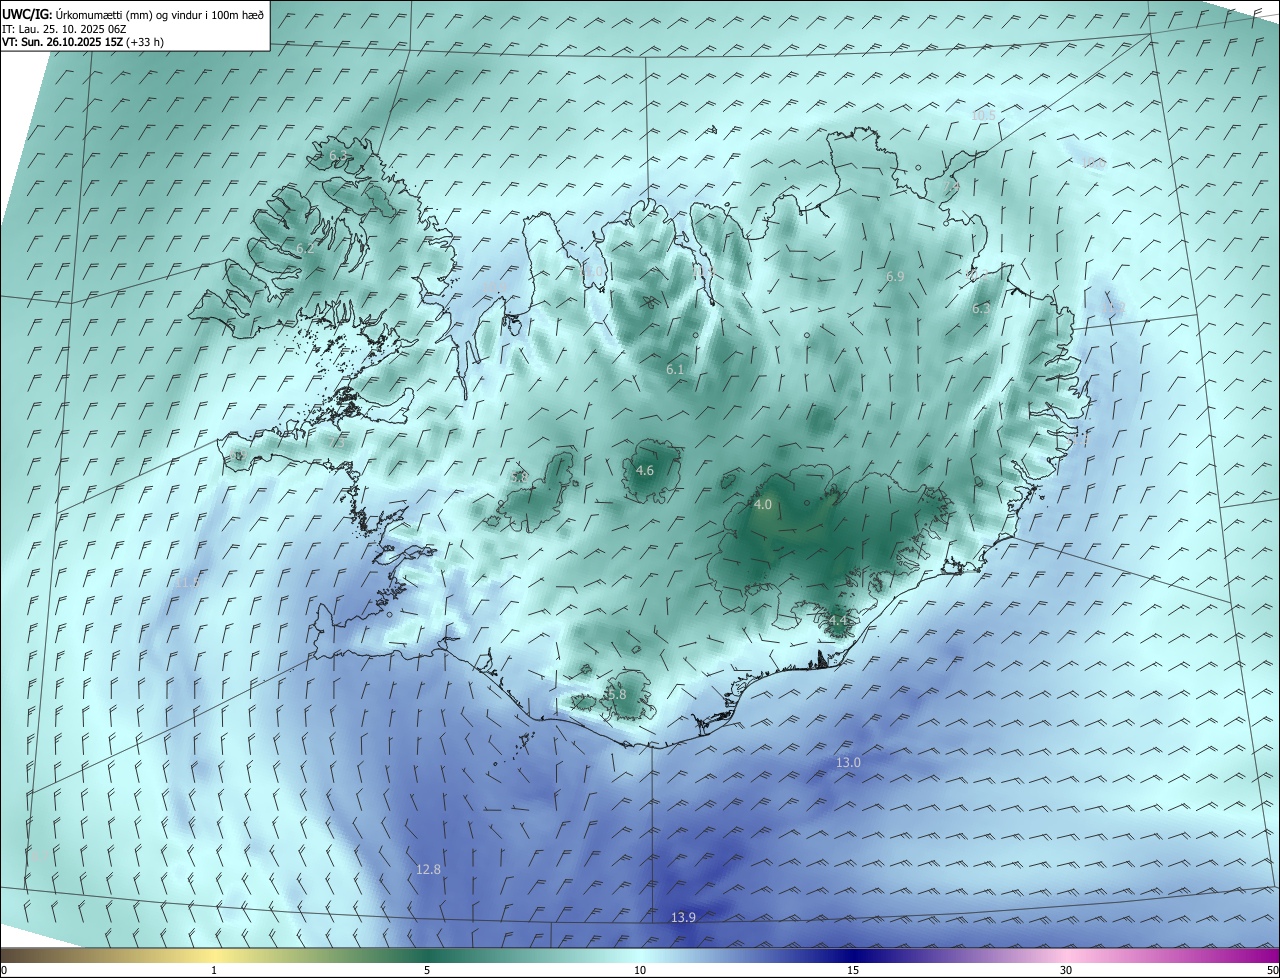Click the 10.5 value on the map
1280x978 pixels.
[x=983, y=115]
